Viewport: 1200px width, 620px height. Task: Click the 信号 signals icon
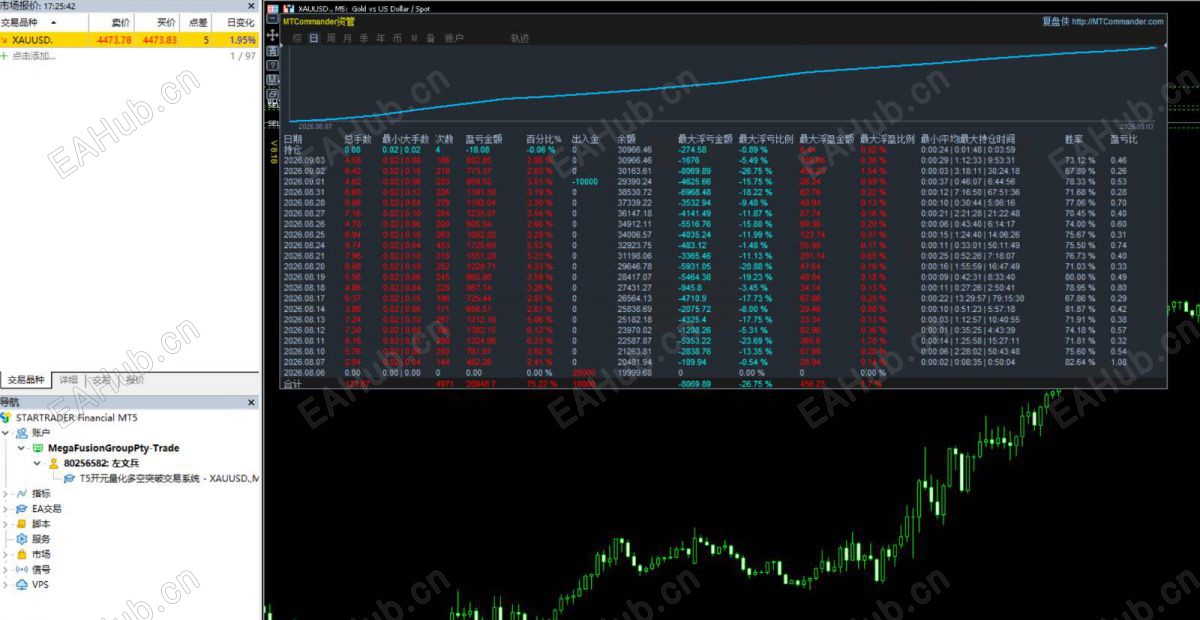[21, 570]
